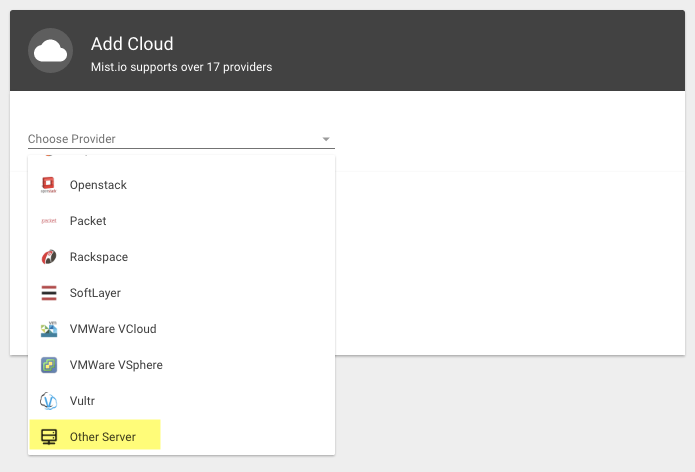Click the Choose Provider field label
The height and width of the screenshot is (472, 695).
(x=71, y=139)
